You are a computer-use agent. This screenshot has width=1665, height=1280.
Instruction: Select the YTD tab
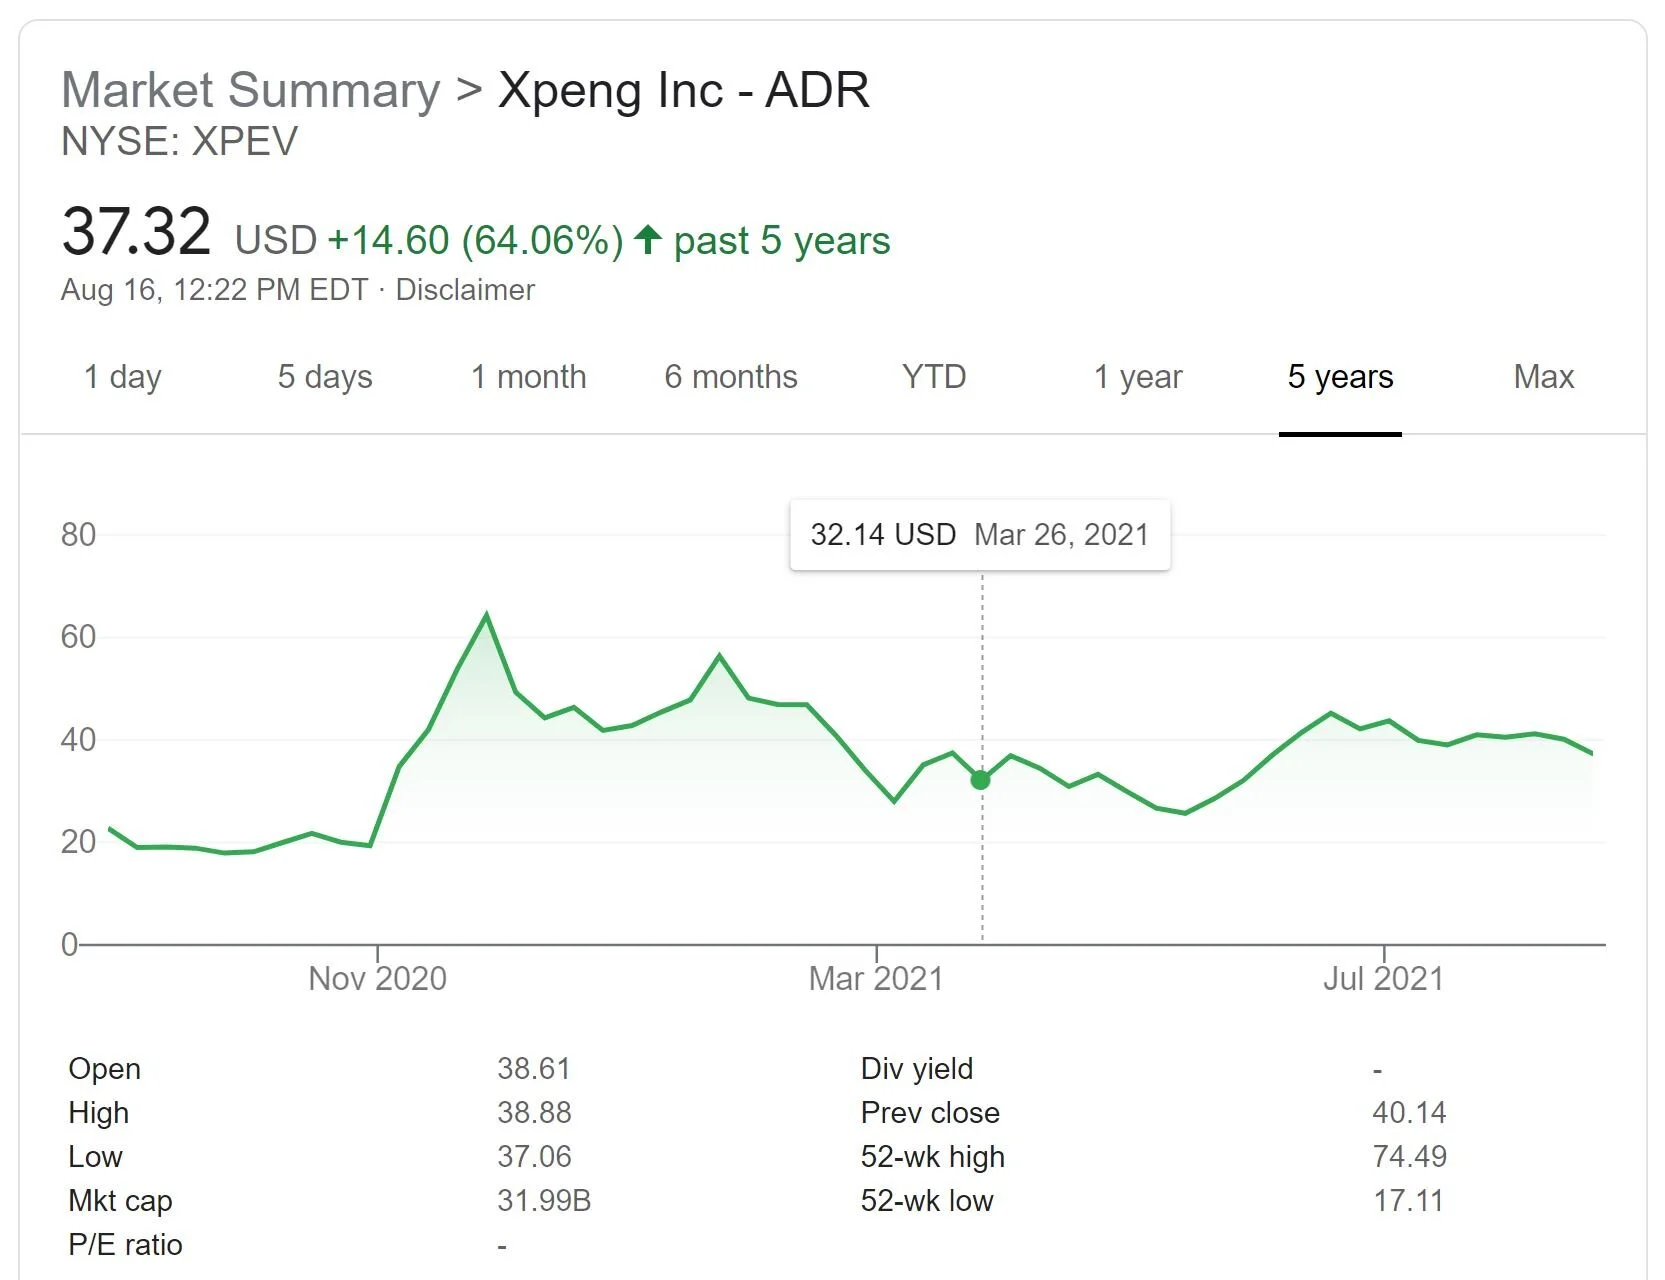pyautogui.click(x=934, y=377)
